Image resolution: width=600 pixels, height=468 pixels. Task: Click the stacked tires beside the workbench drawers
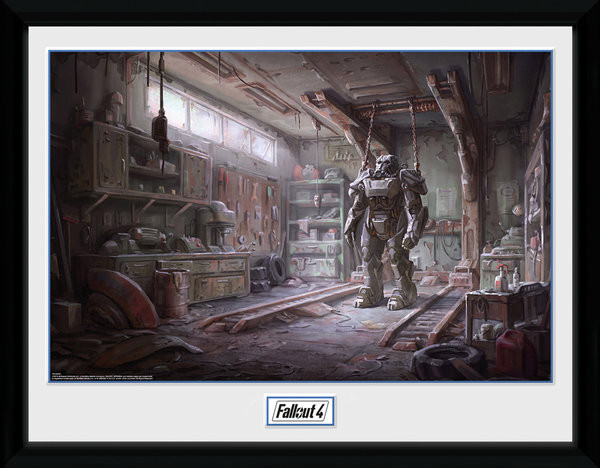[270, 269]
